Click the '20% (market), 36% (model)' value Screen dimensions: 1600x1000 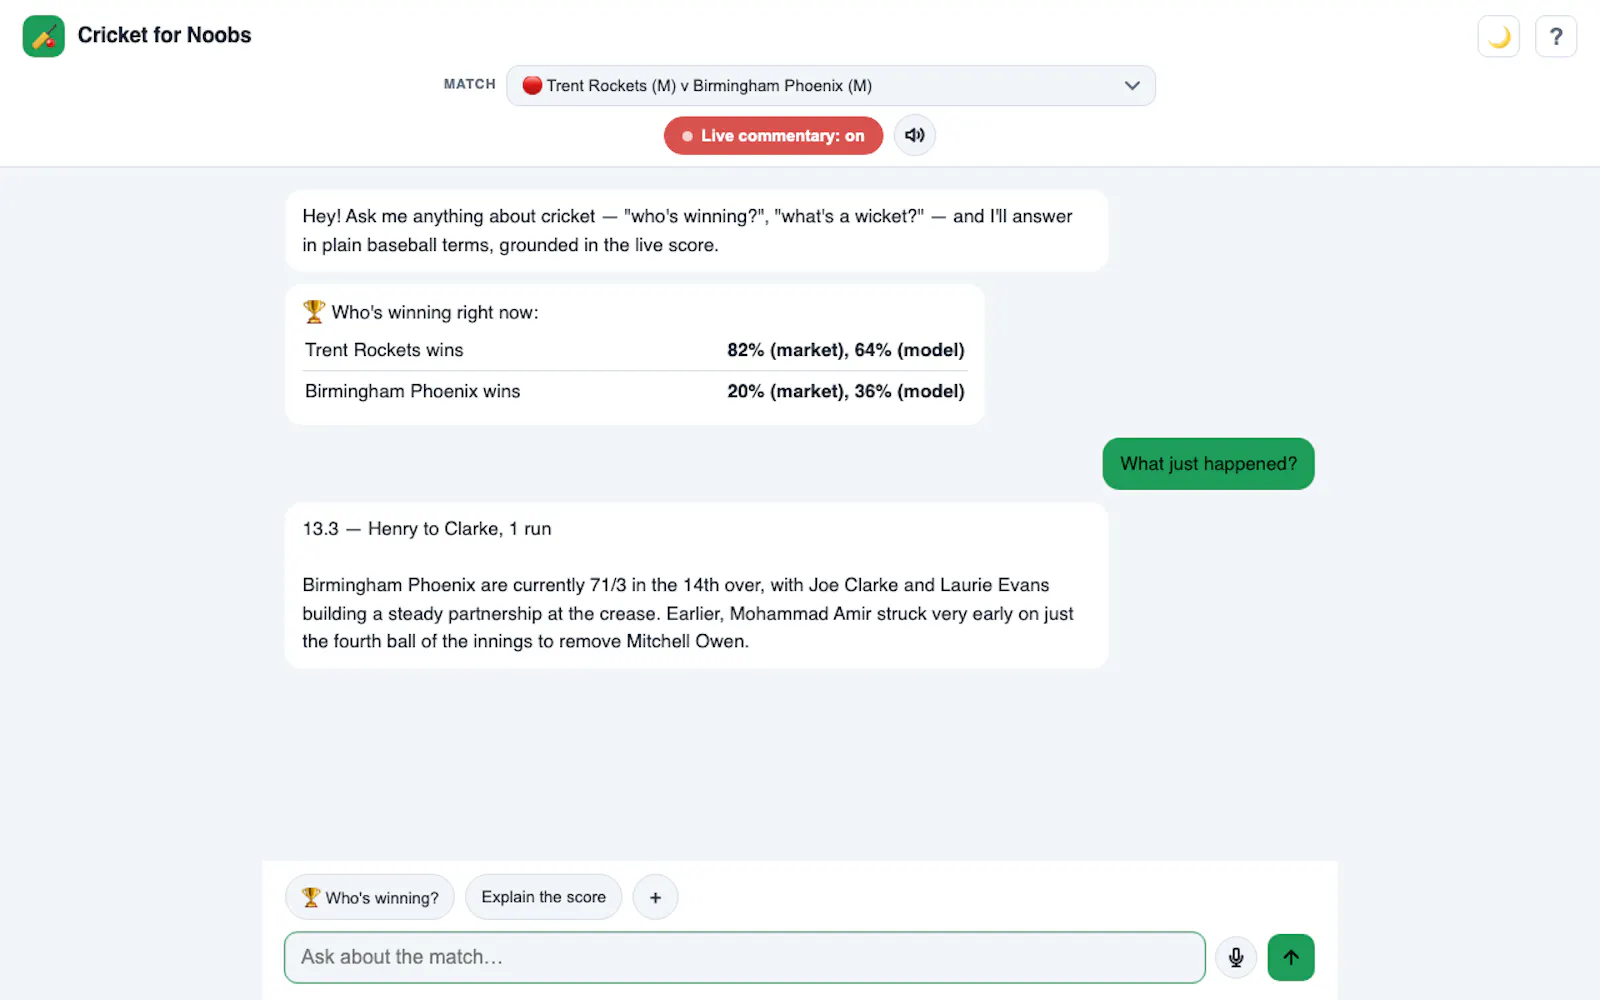(846, 391)
